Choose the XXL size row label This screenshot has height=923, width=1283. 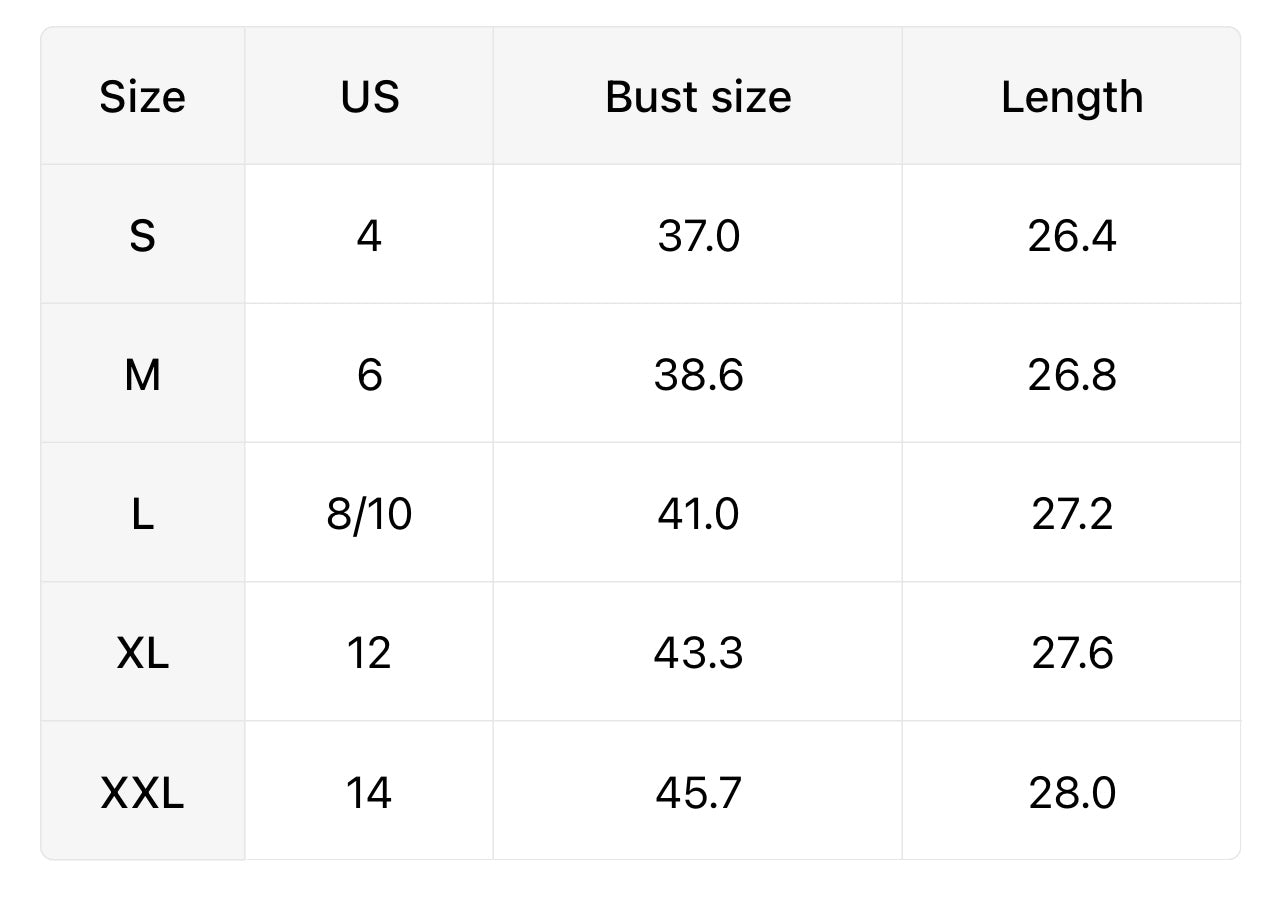[142, 793]
